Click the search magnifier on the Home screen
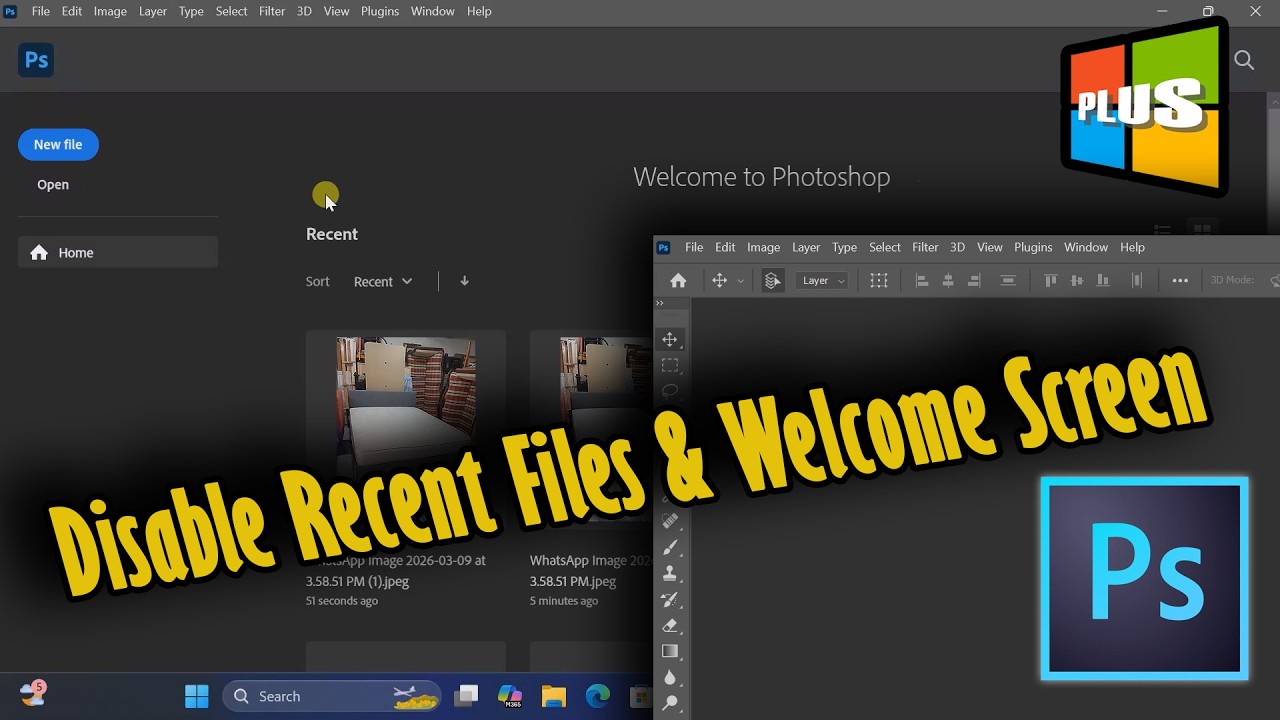Image resolution: width=1280 pixels, height=720 pixels. (x=1244, y=60)
